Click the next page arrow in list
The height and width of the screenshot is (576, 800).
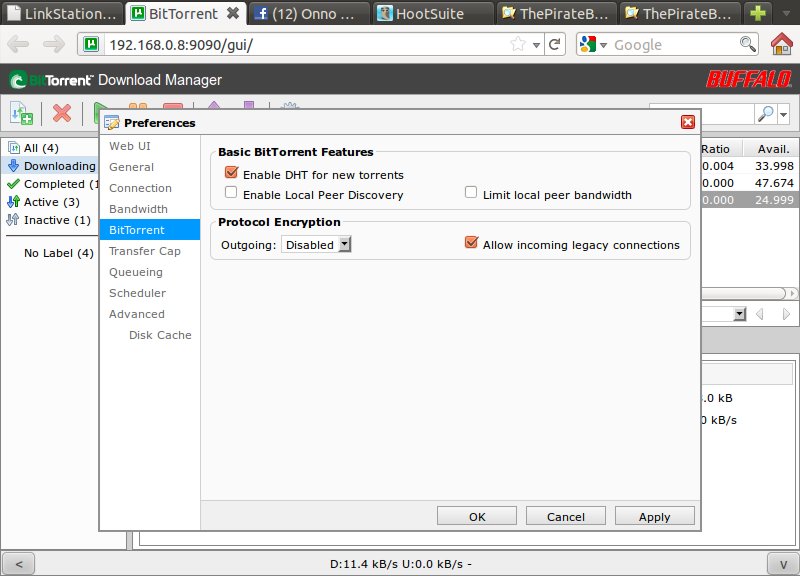[x=786, y=314]
